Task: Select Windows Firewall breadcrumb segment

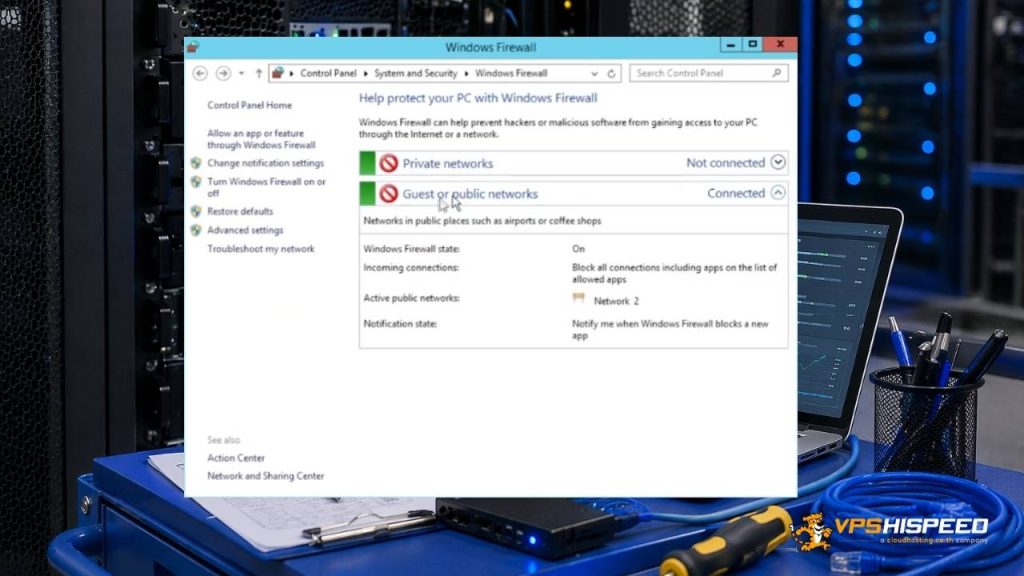Action: [511, 73]
